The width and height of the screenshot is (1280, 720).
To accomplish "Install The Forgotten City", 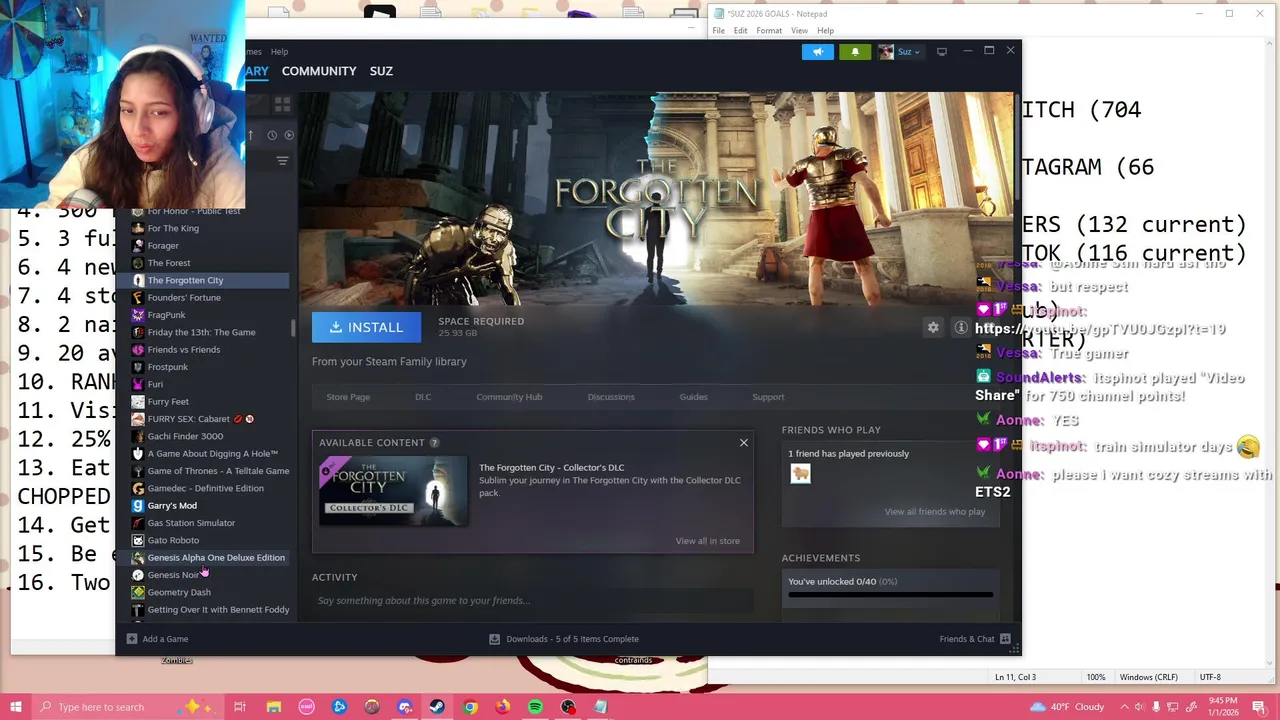I will 366,327.
